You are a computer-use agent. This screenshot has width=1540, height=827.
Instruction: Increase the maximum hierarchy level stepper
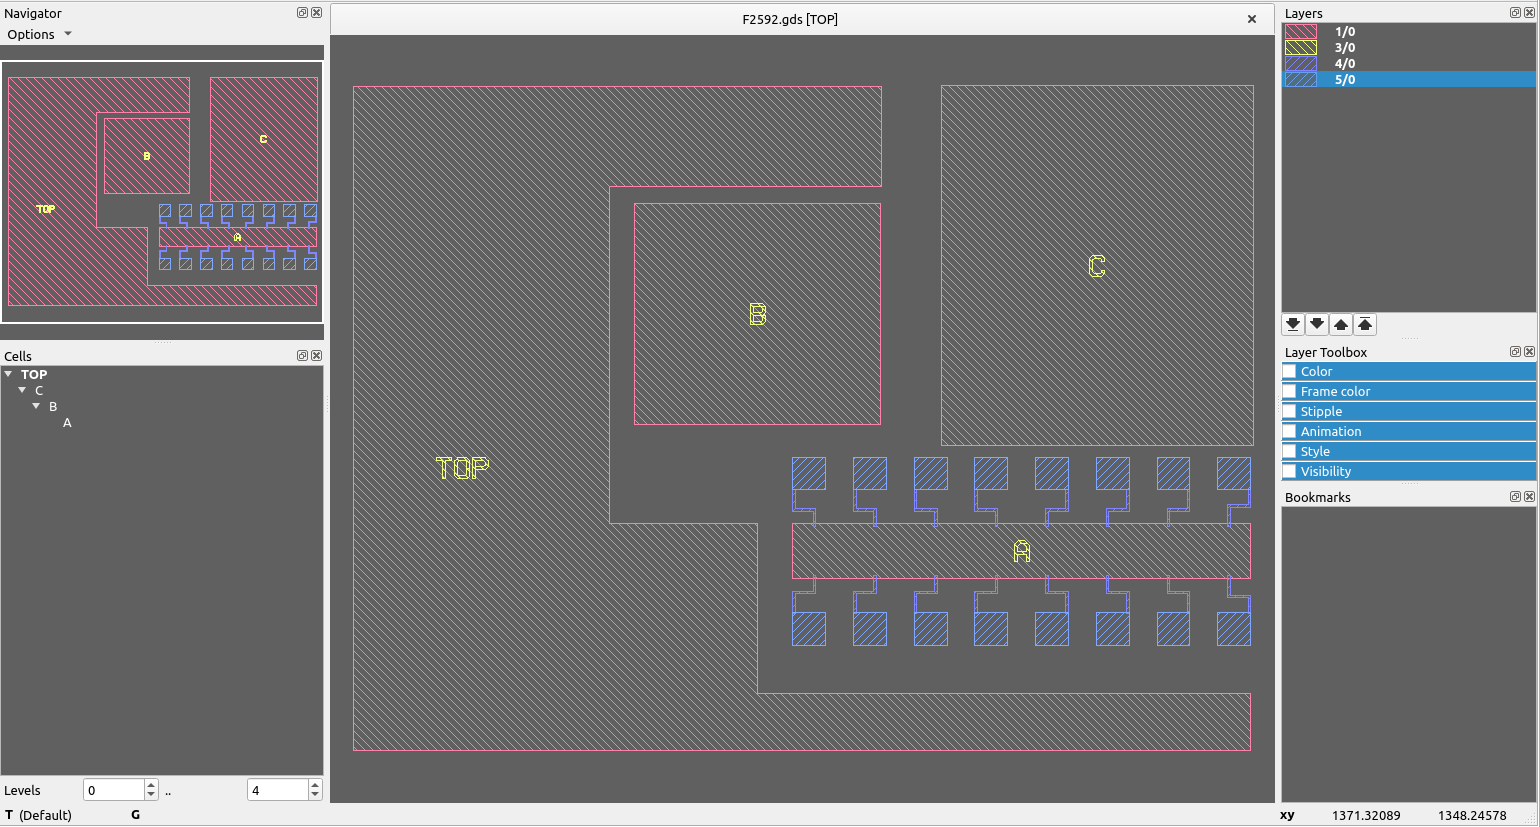point(315,785)
